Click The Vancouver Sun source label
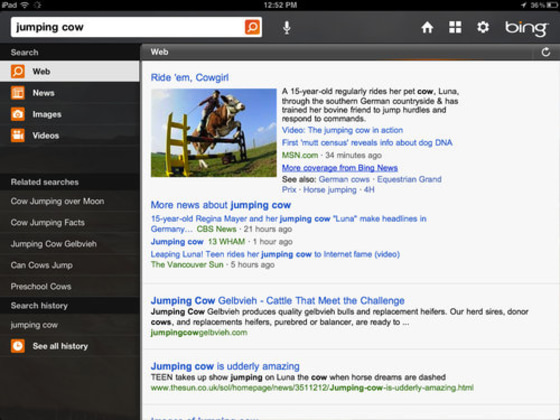Image resolution: width=560 pixels, height=420 pixels. click(x=187, y=265)
